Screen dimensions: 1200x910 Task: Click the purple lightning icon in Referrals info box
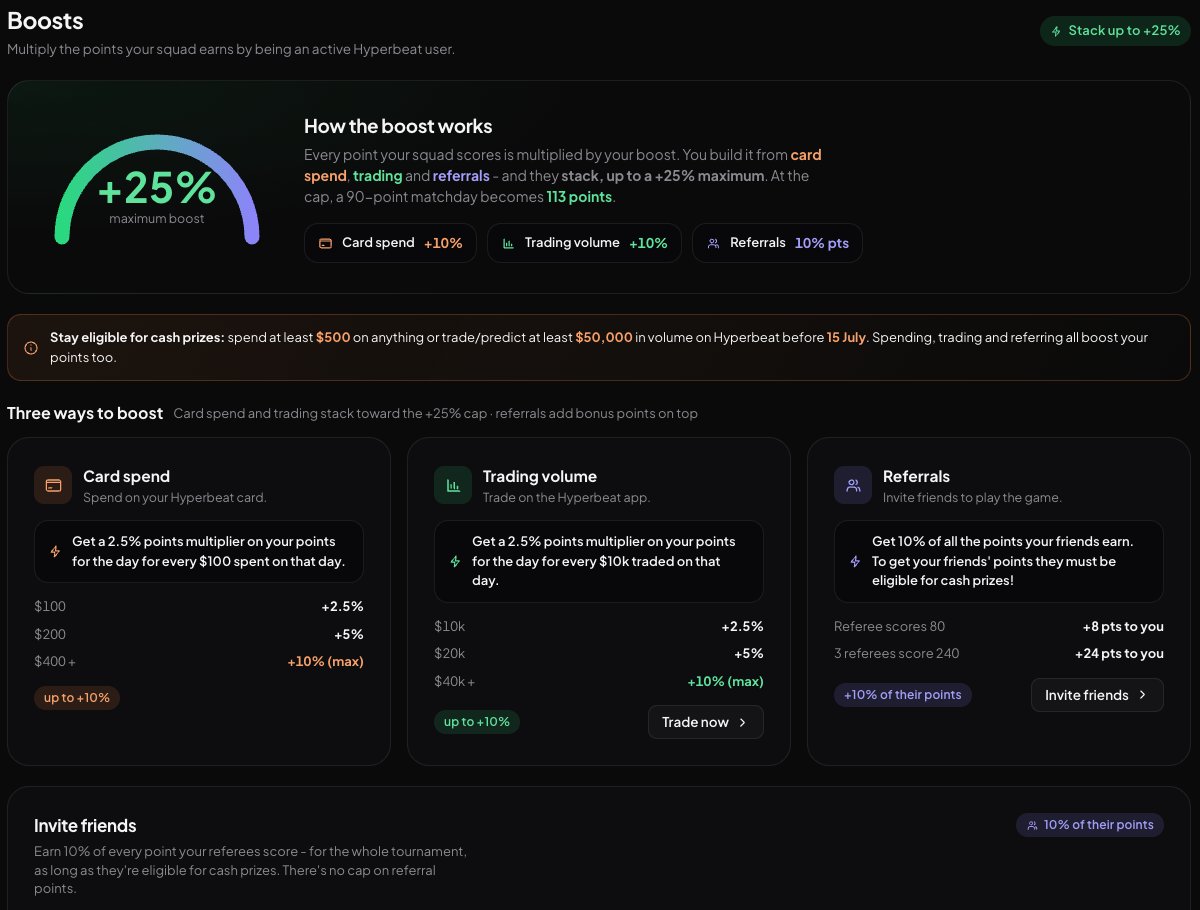[x=855, y=561]
